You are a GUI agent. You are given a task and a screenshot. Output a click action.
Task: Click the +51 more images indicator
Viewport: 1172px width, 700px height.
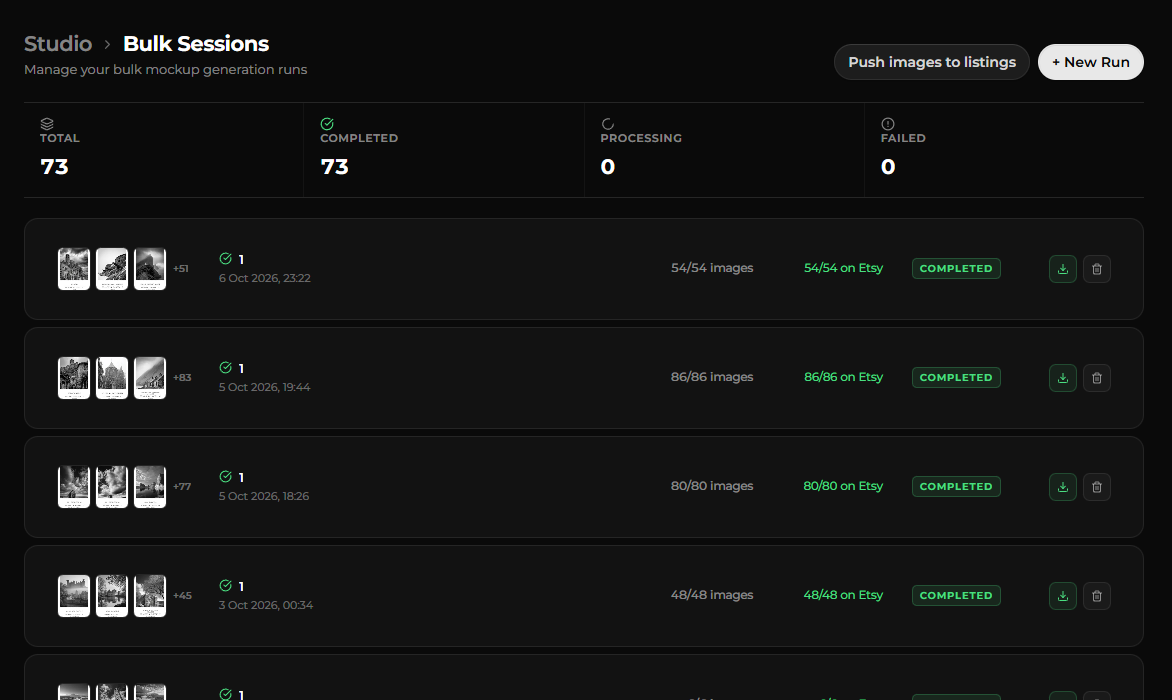click(x=181, y=269)
